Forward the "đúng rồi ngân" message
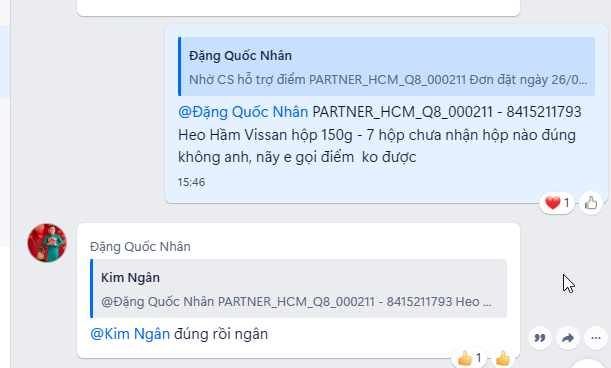 click(568, 338)
